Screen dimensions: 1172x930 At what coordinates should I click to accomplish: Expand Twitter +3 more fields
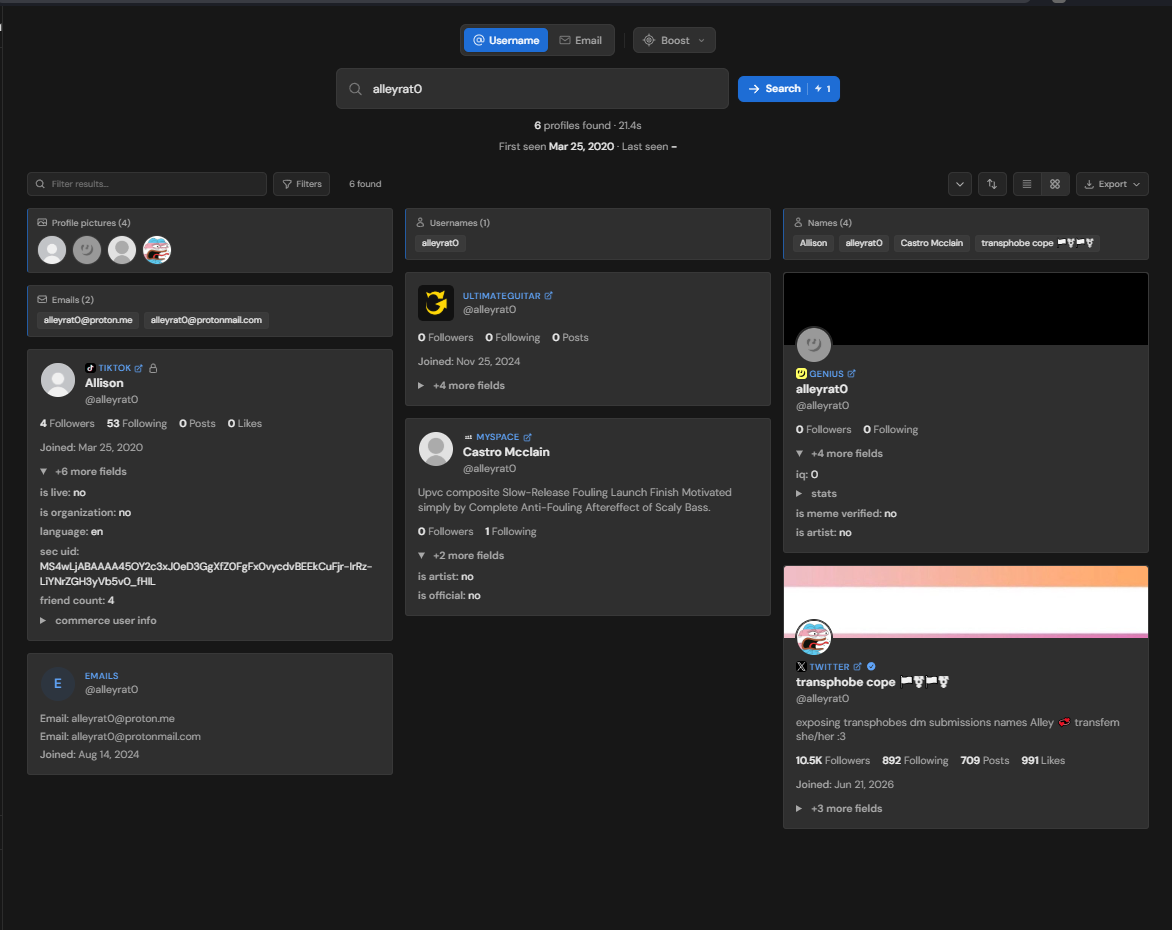pos(839,809)
